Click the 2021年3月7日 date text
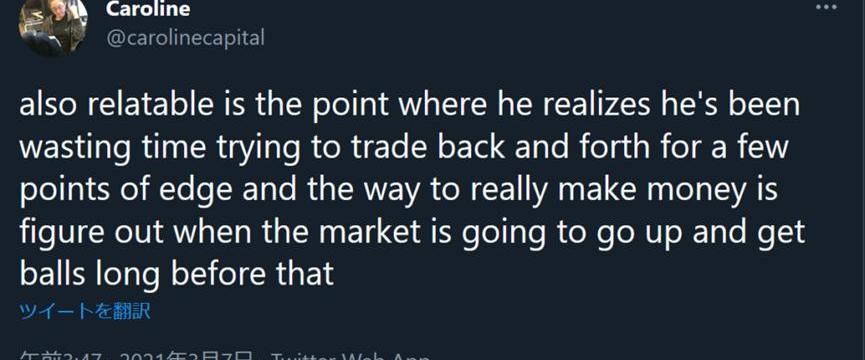Viewport: 865px width, 360px height. point(187,356)
